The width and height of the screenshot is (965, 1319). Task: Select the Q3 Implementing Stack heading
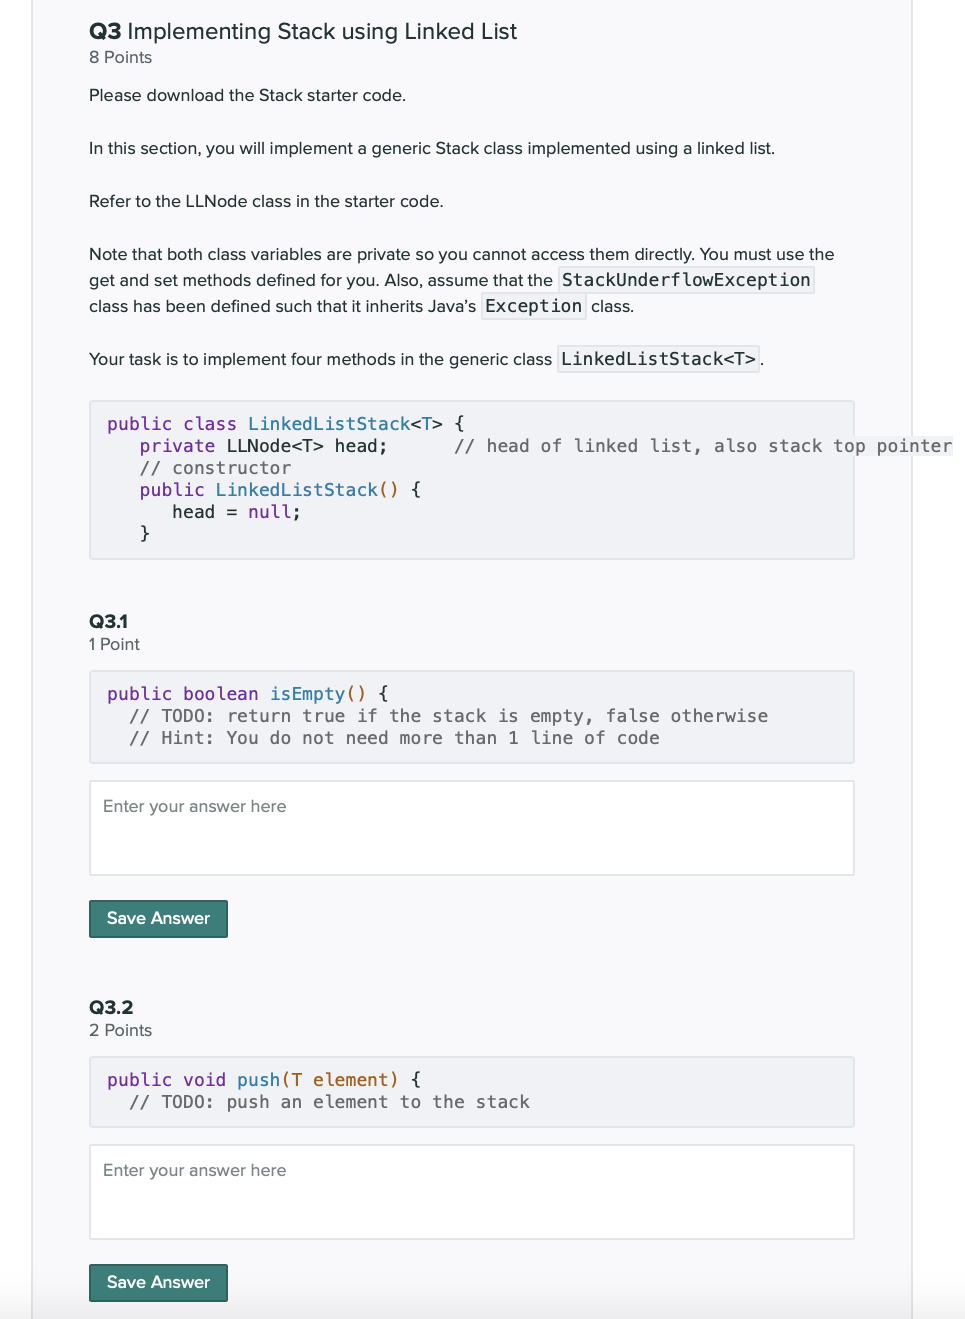click(302, 31)
